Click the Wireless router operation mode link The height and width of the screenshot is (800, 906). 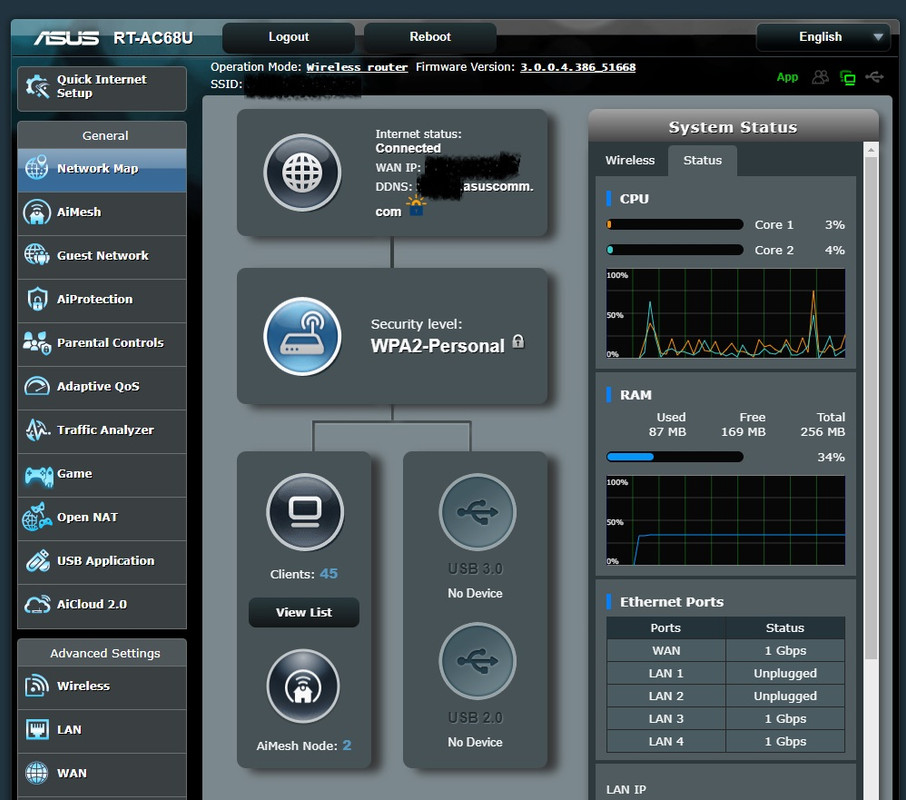coord(357,67)
